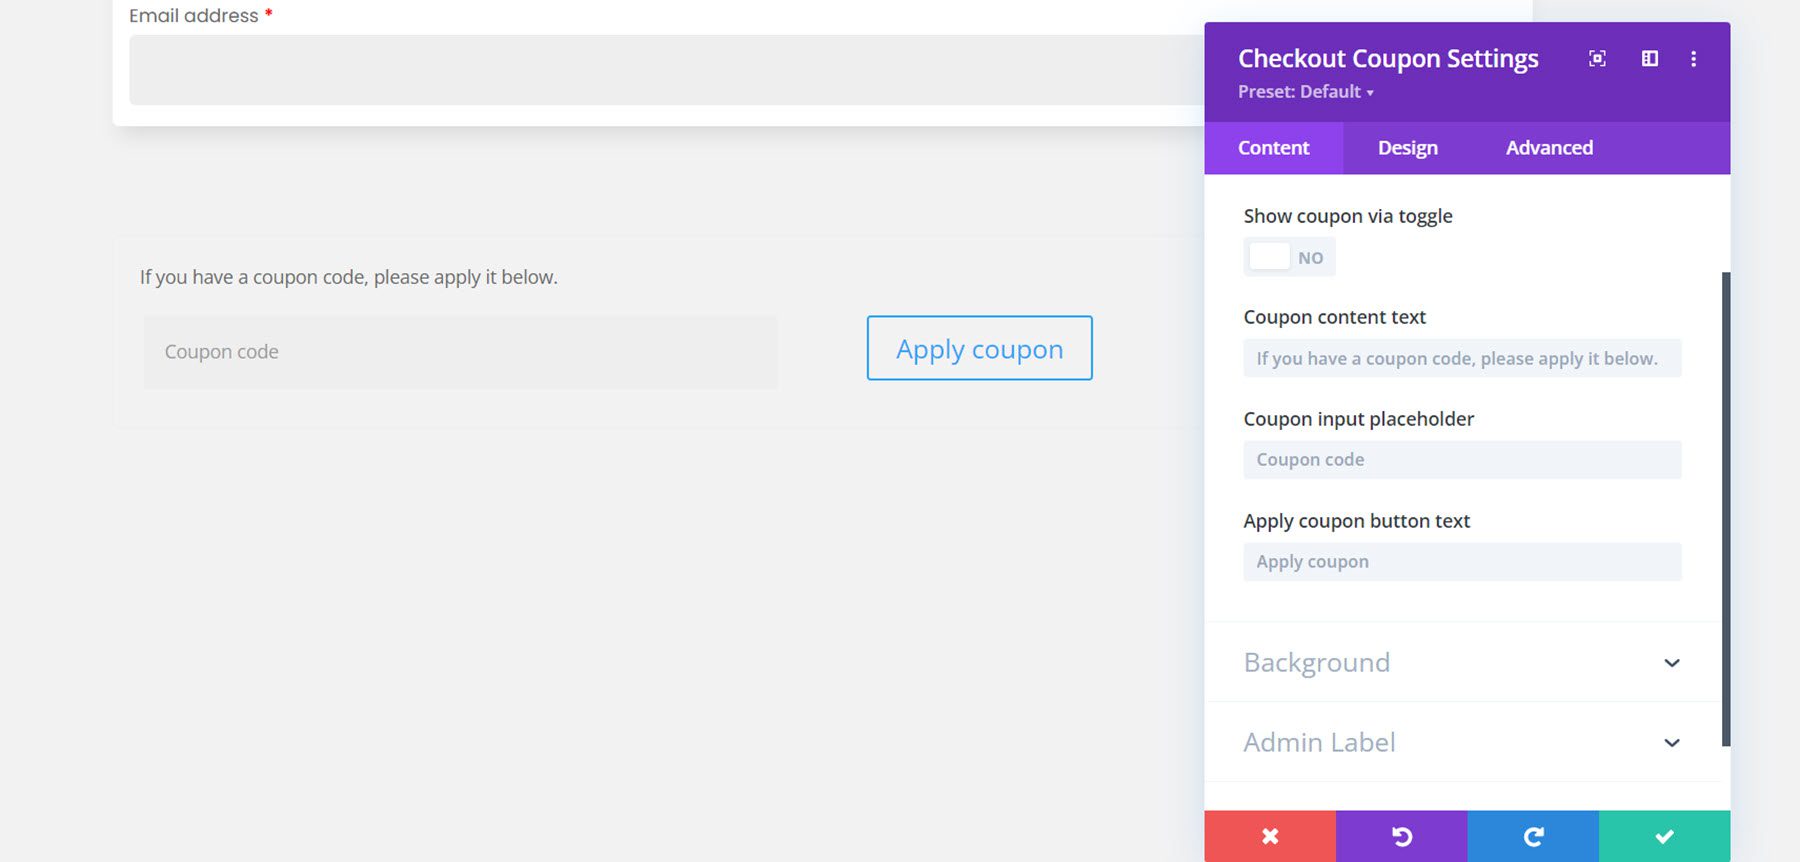This screenshot has height=862, width=1800.
Task: Click the blue redo arrow button
Action: tap(1533, 836)
